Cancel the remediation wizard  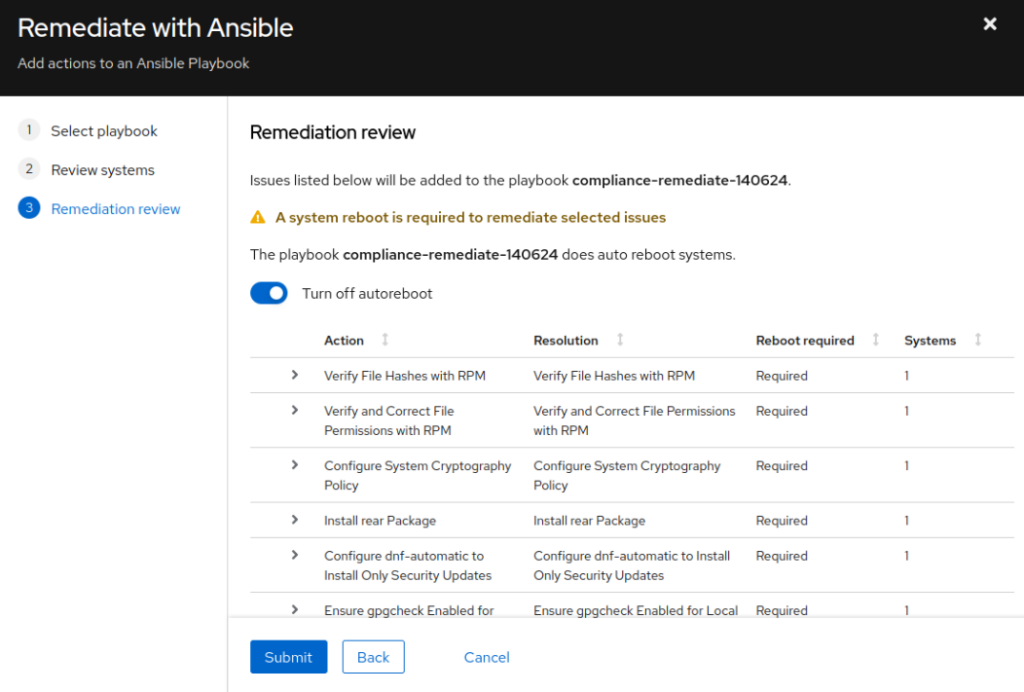click(x=486, y=657)
